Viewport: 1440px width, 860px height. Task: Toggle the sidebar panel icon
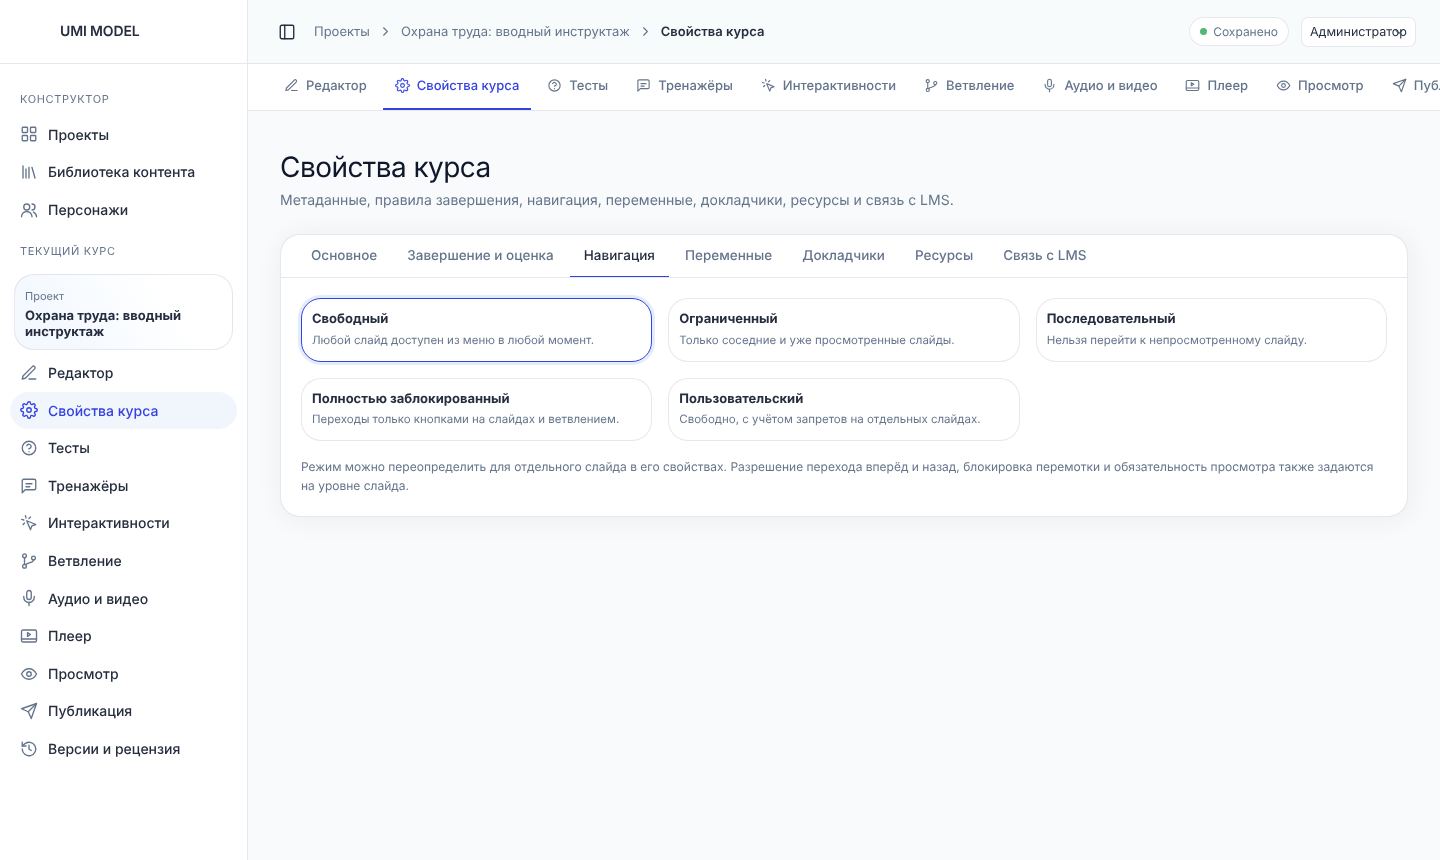[287, 32]
